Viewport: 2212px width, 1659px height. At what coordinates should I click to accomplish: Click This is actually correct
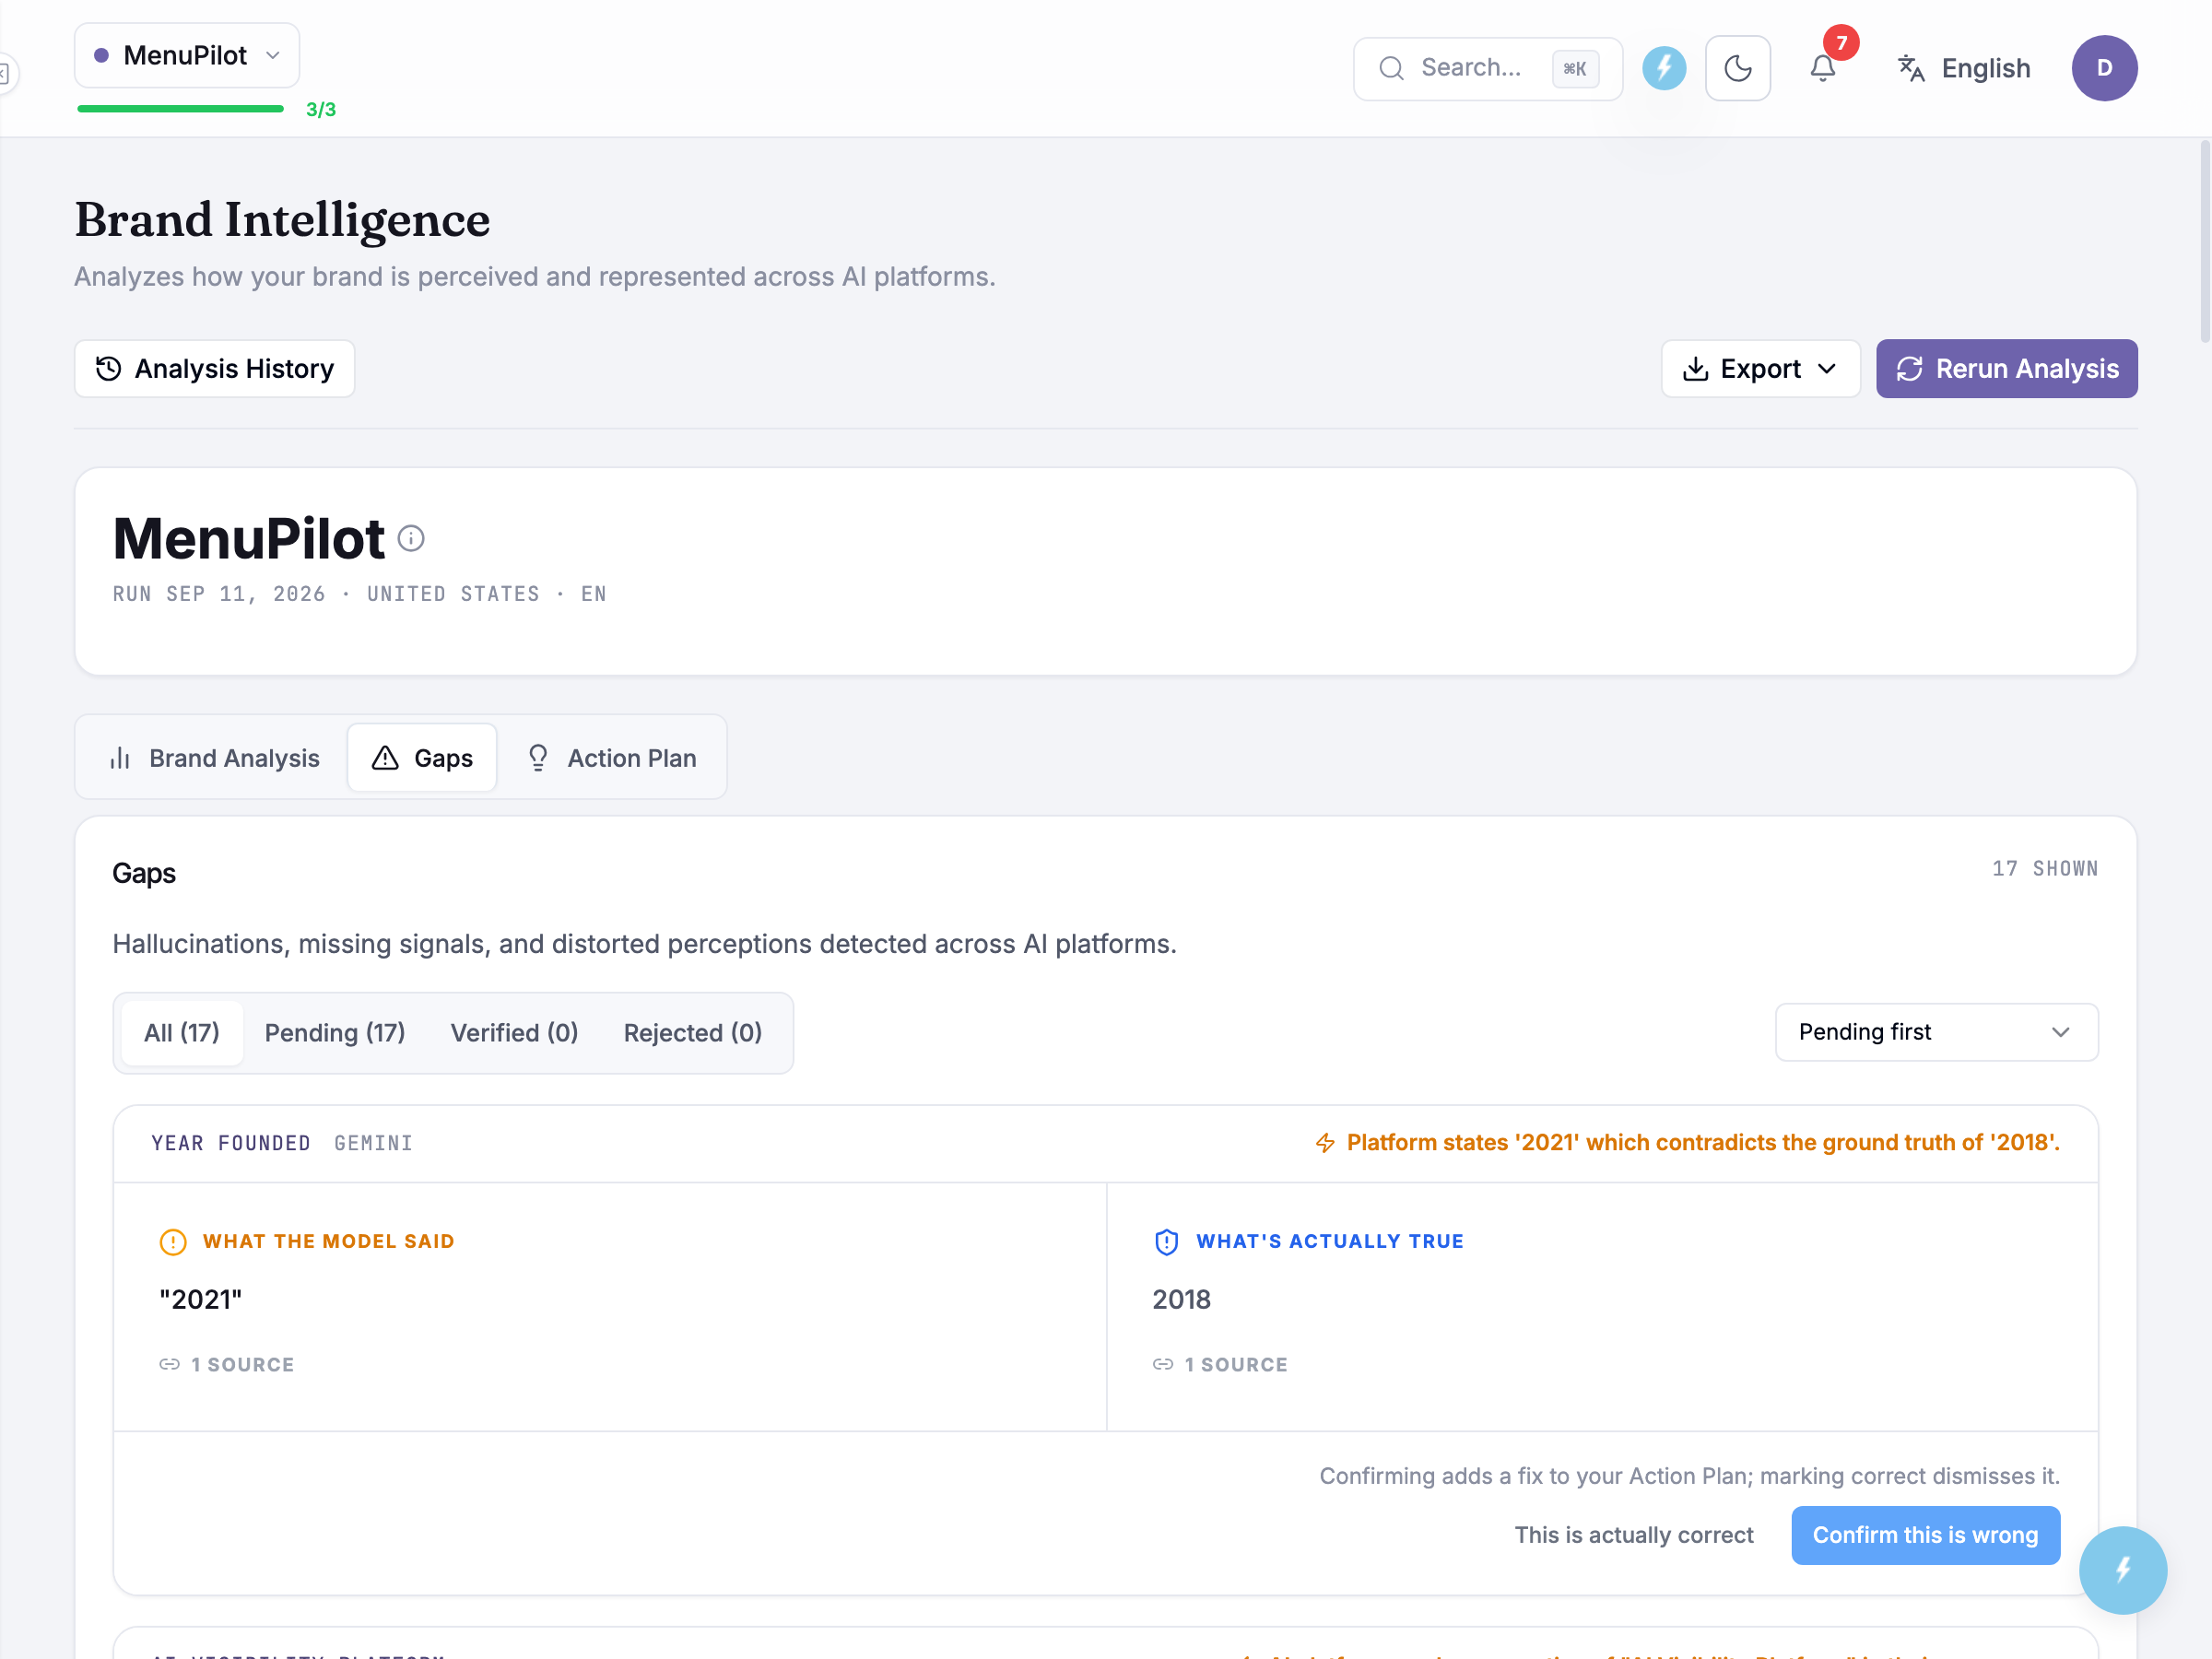coord(1634,1535)
